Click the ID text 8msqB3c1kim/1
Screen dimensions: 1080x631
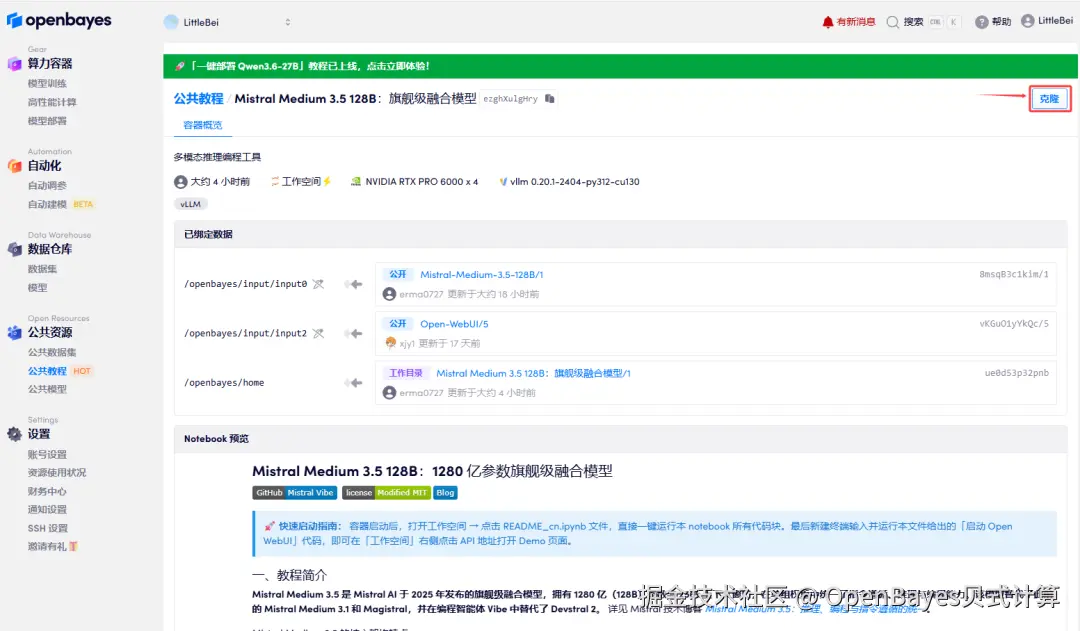[x=1014, y=274]
